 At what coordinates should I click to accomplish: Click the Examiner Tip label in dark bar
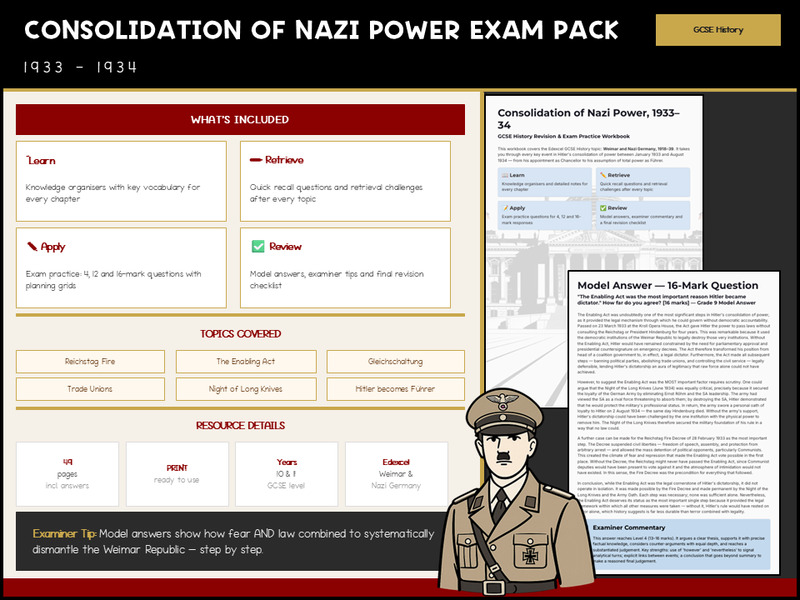point(64,534)
